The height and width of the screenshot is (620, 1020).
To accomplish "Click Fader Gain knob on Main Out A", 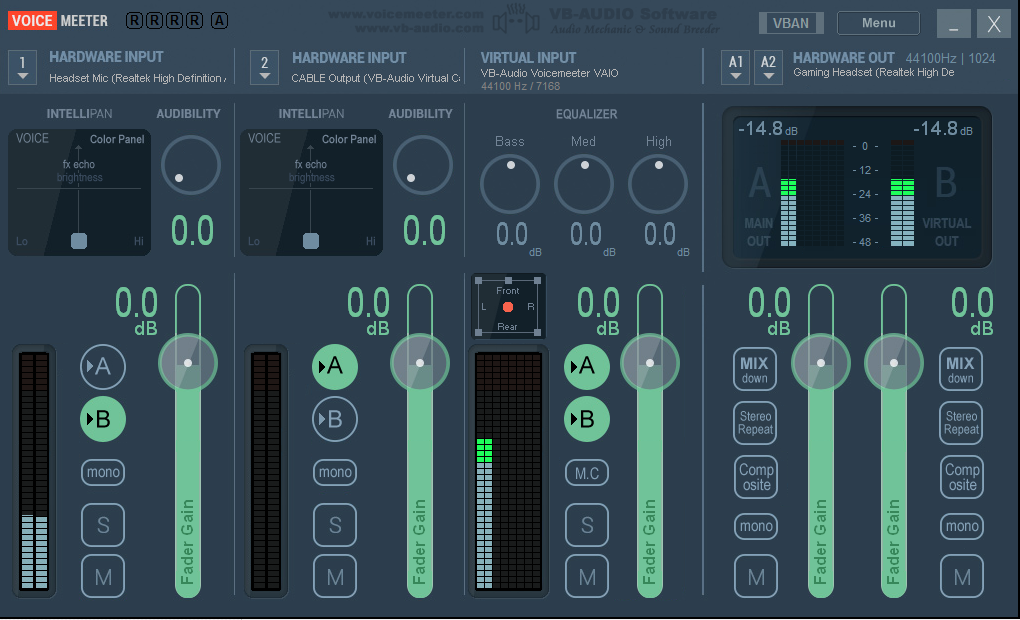I will pos(821,363).
